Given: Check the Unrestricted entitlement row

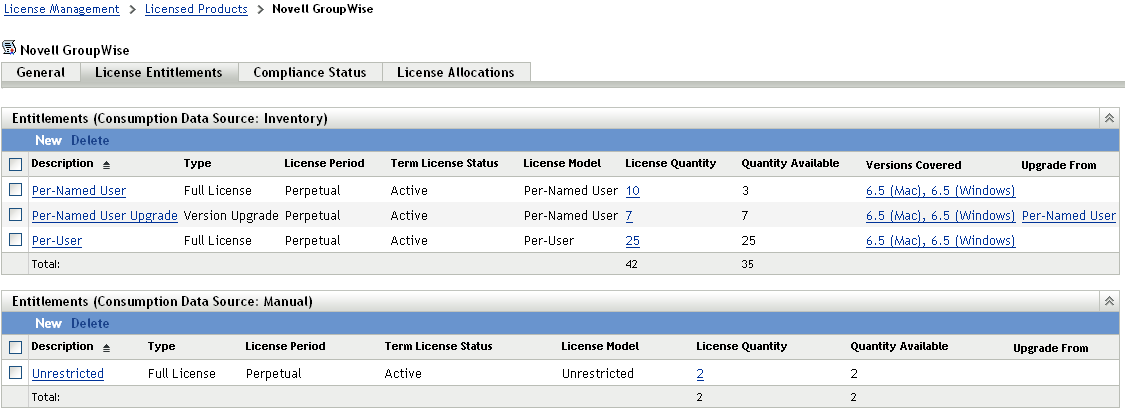Looking at the screenshot, I should pos(16,373).
